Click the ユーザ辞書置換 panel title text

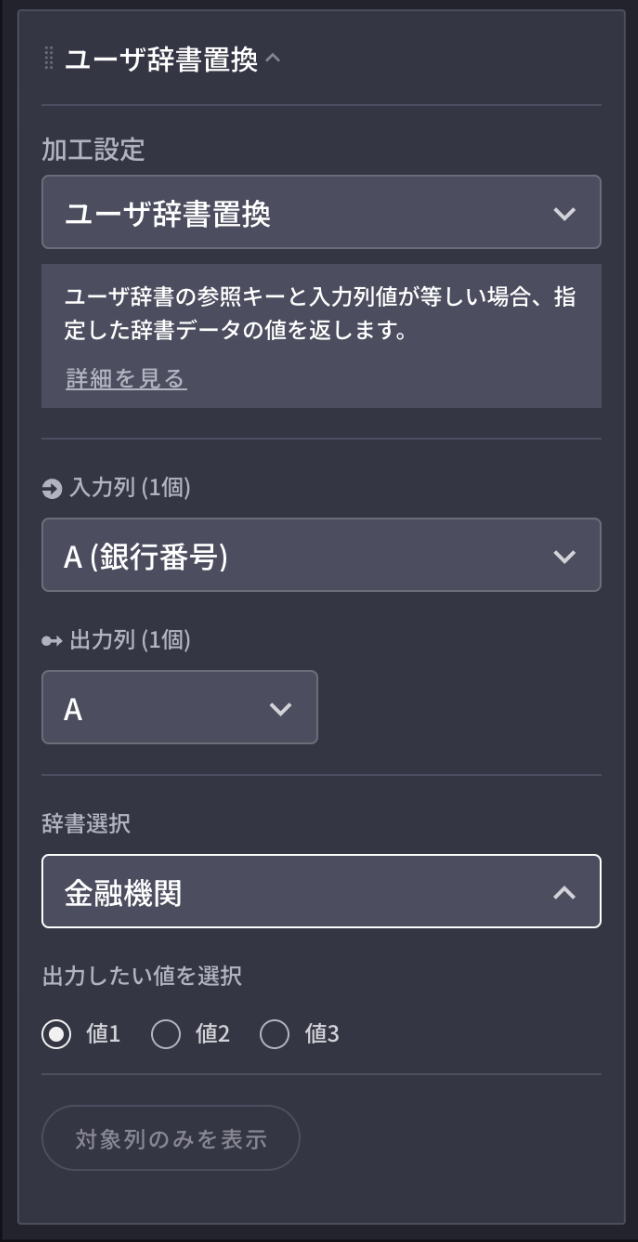161,60
